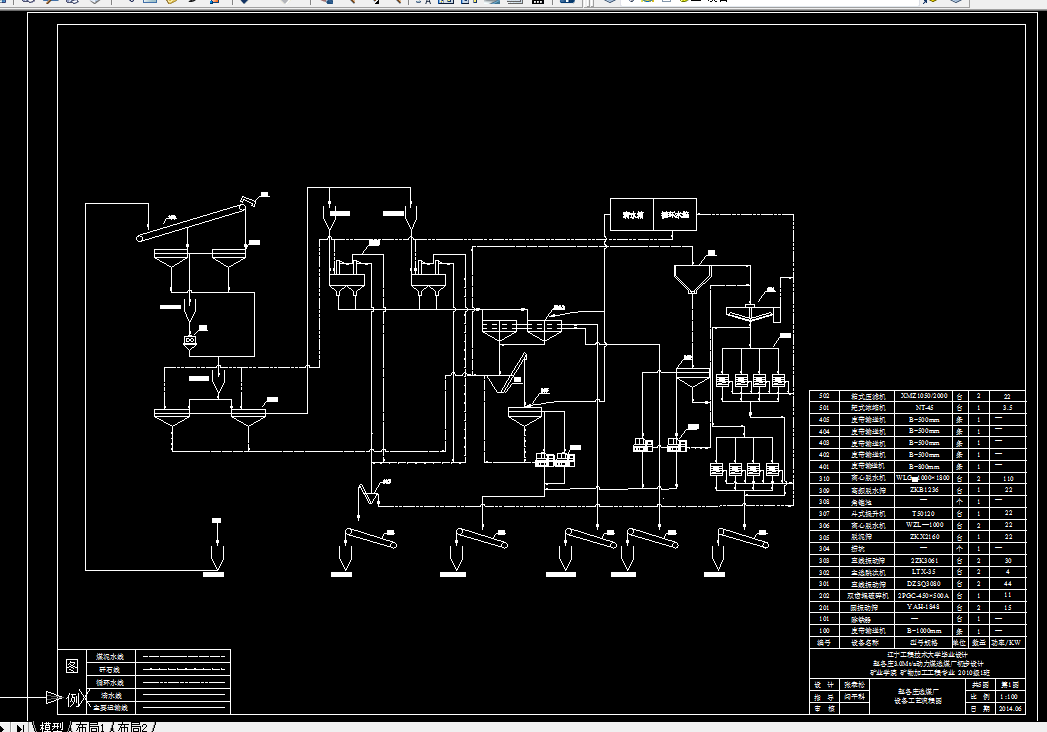The height and width of the screenshot is (732, 1047).
Task: Select the 循环水线 legend entry
Action: [111, 683]
